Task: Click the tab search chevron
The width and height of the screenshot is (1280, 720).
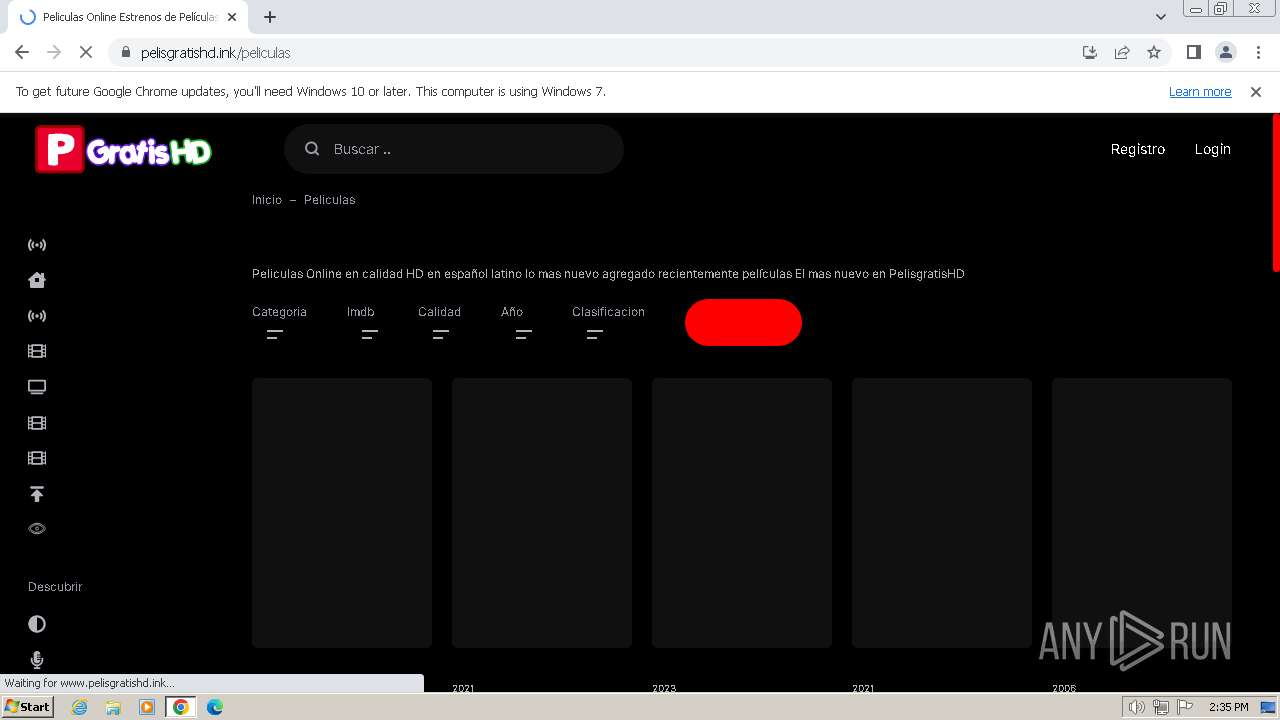Action: pyautogui.click(x=1160, y=17)
